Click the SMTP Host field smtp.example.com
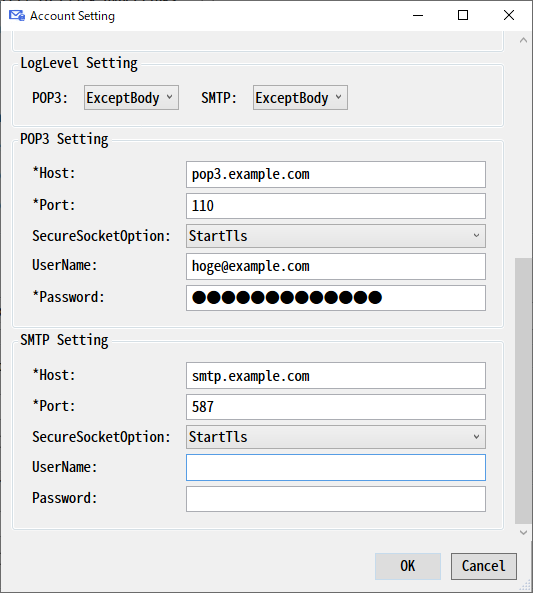 pos(336,376)
